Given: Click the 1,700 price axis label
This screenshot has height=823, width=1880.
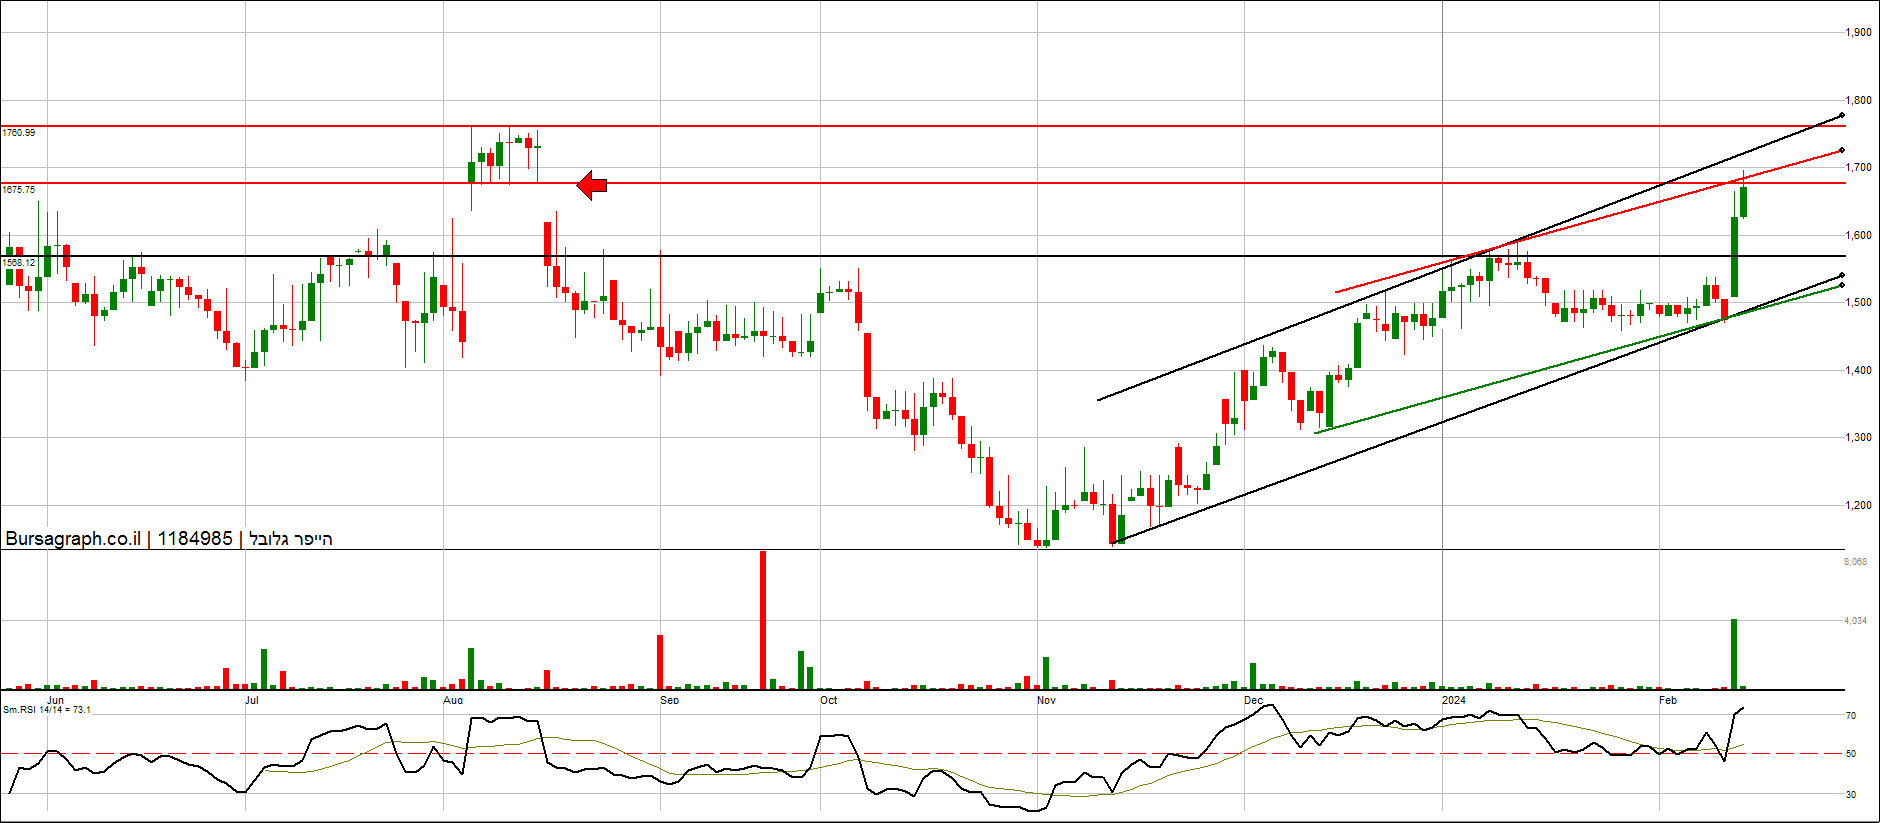Looking at the screenshot, I should (x=1858, y=167).
